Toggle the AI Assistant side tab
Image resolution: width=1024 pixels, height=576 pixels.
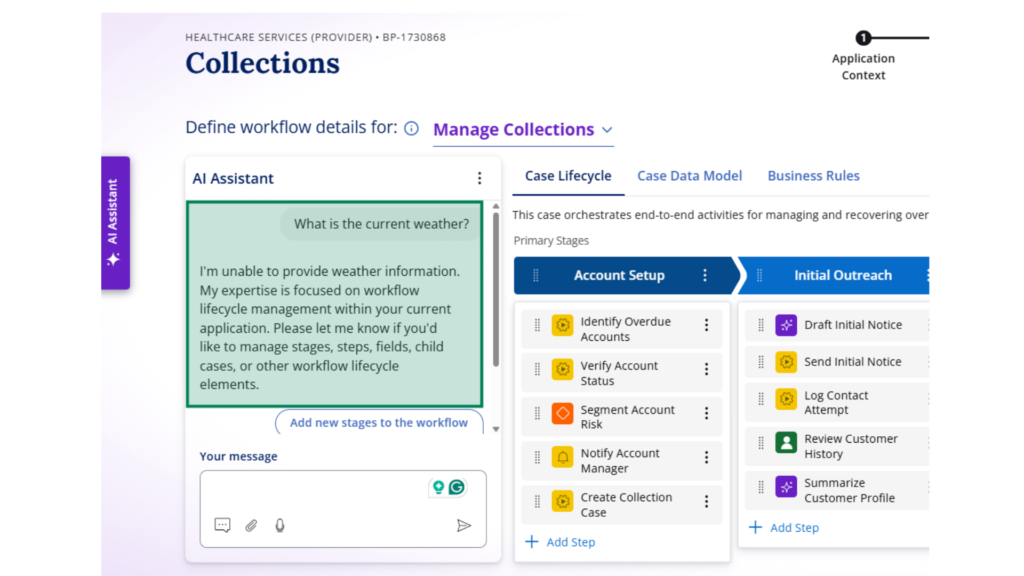click(115, 223)
